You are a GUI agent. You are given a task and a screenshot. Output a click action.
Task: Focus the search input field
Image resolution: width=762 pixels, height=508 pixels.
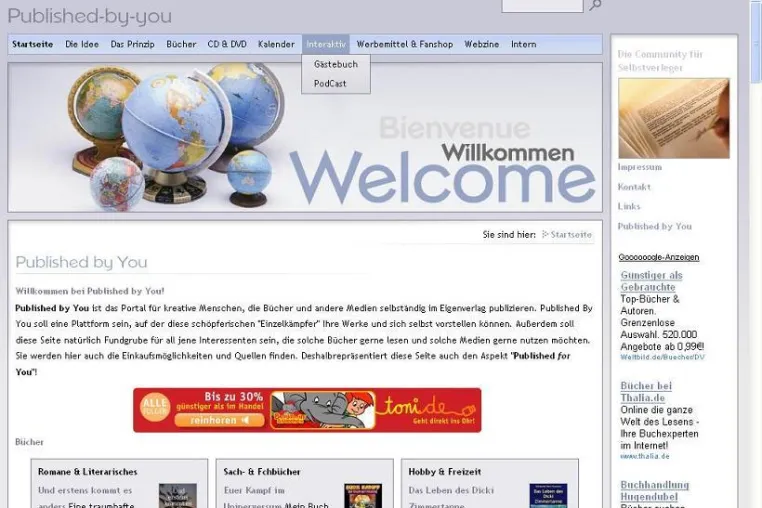coord(542,5)
